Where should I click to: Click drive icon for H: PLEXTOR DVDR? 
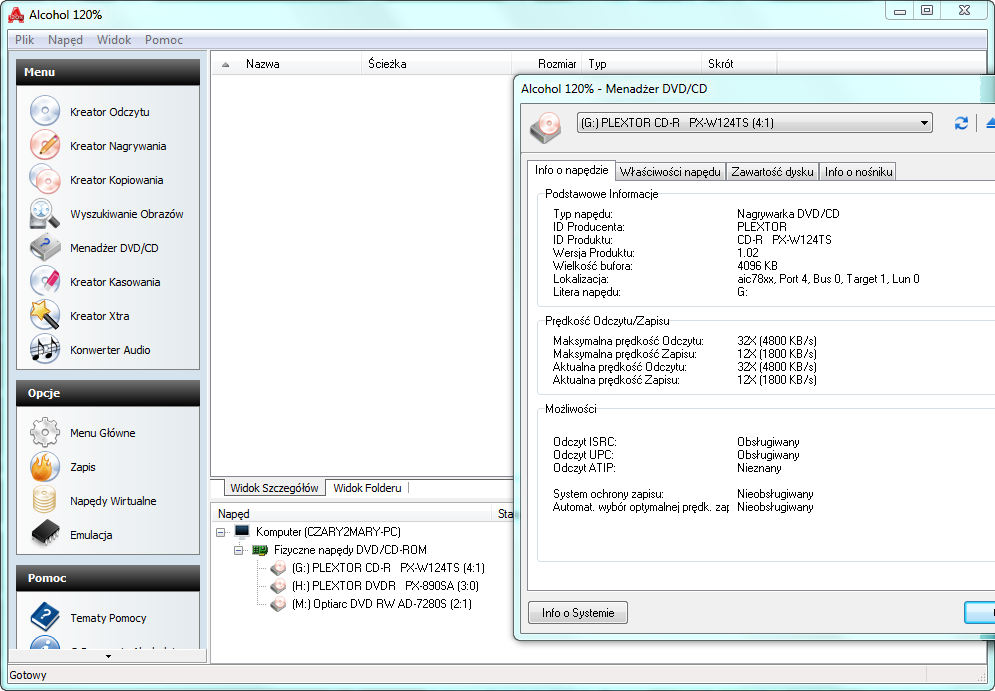(278, 586)
